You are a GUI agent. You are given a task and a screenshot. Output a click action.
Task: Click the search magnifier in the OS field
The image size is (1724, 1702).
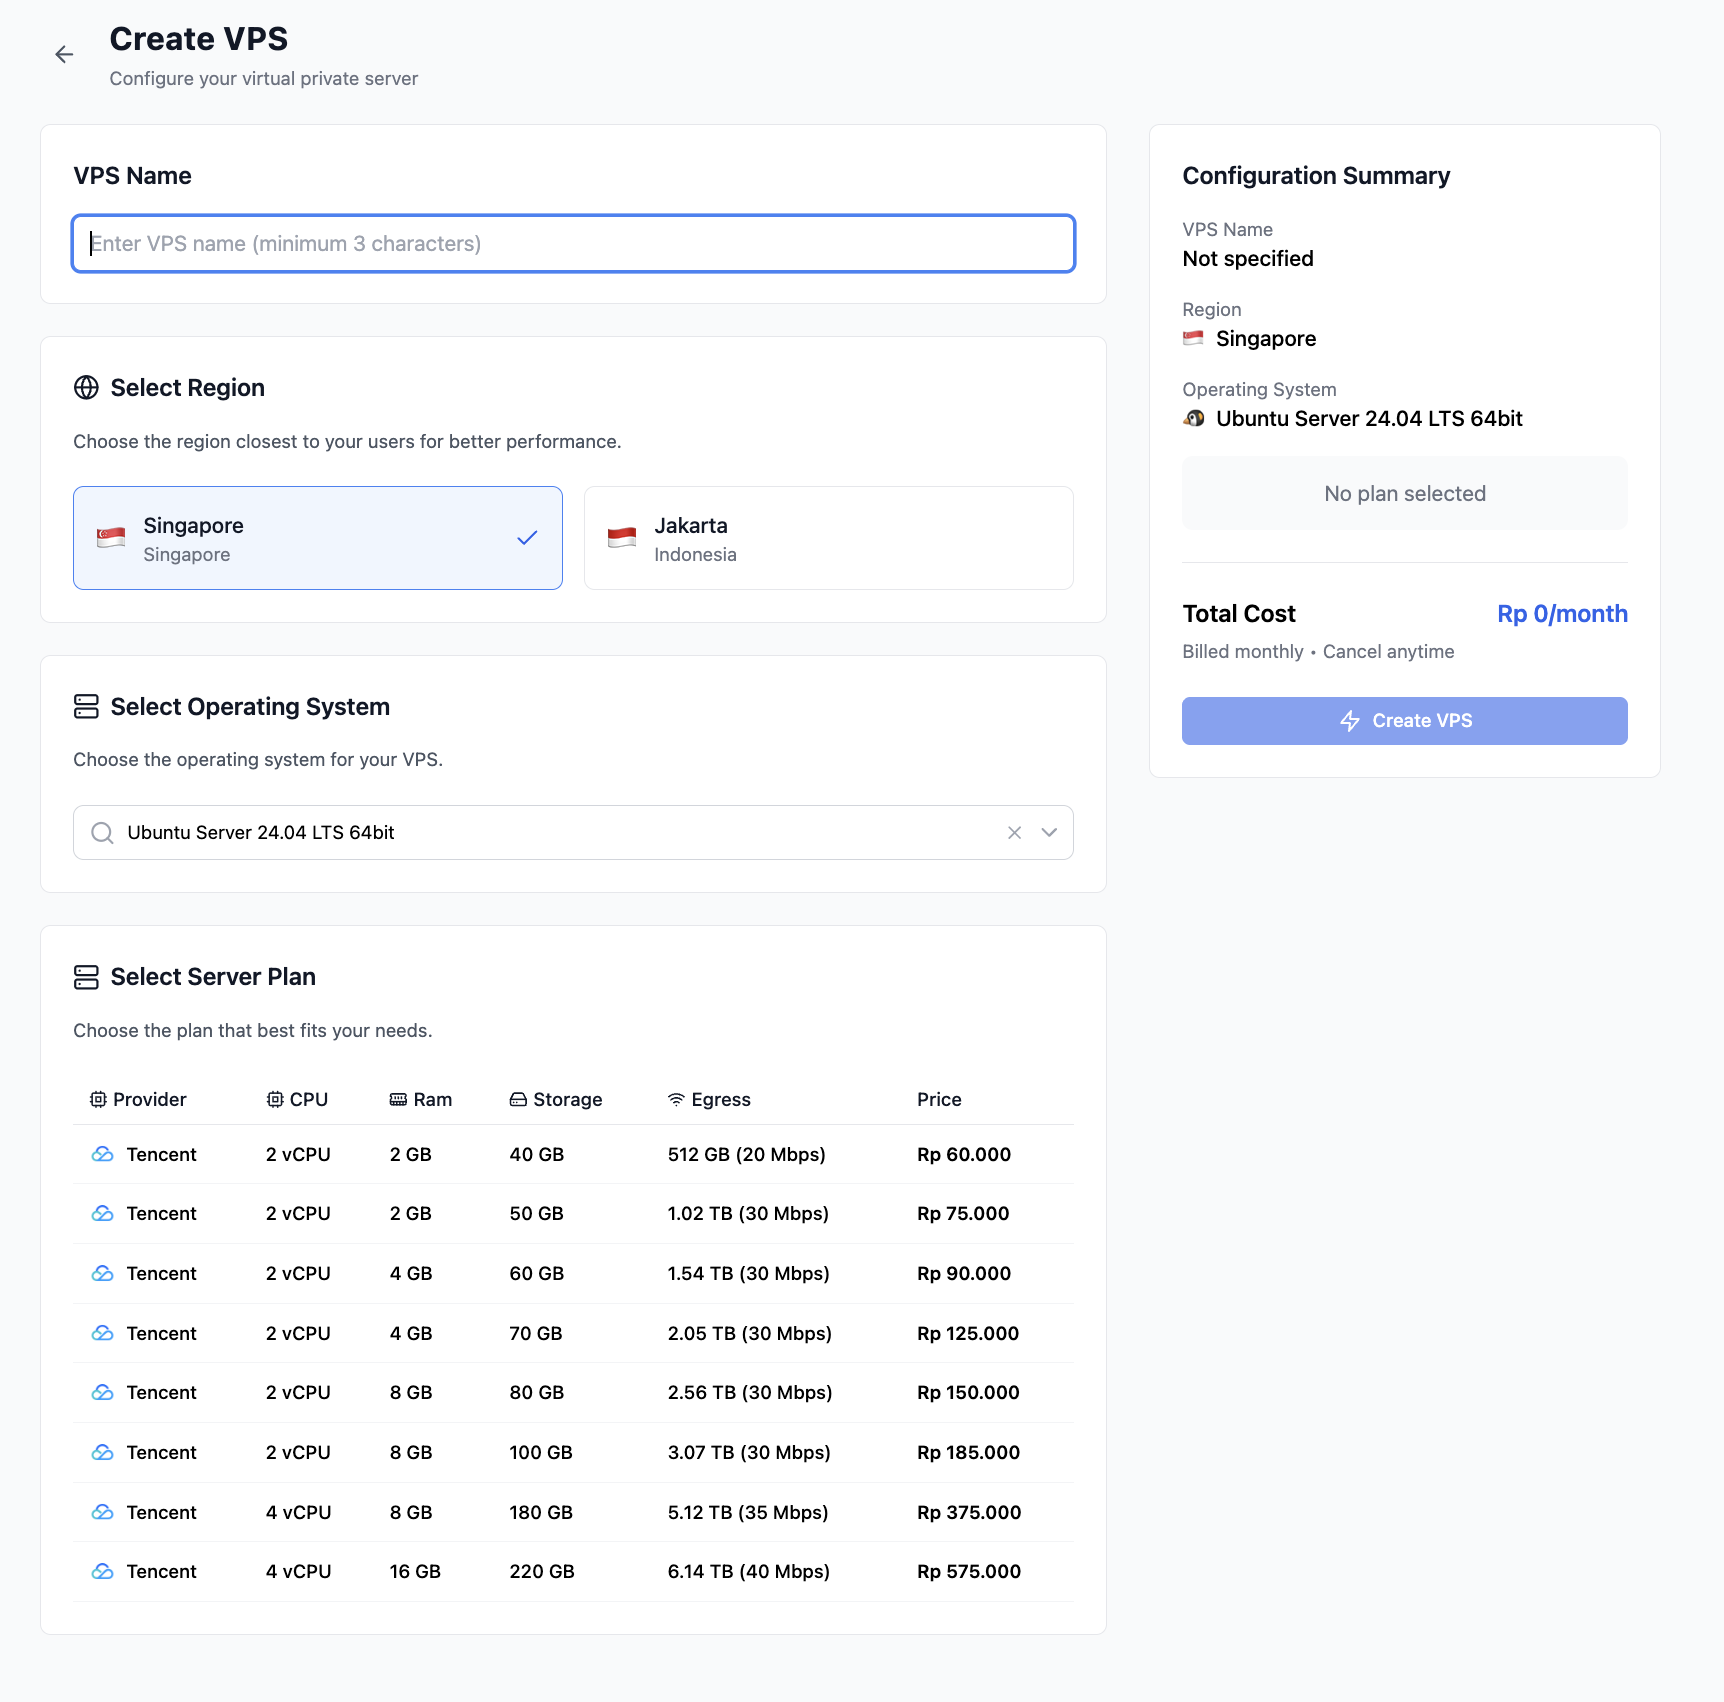coord(101,832)
